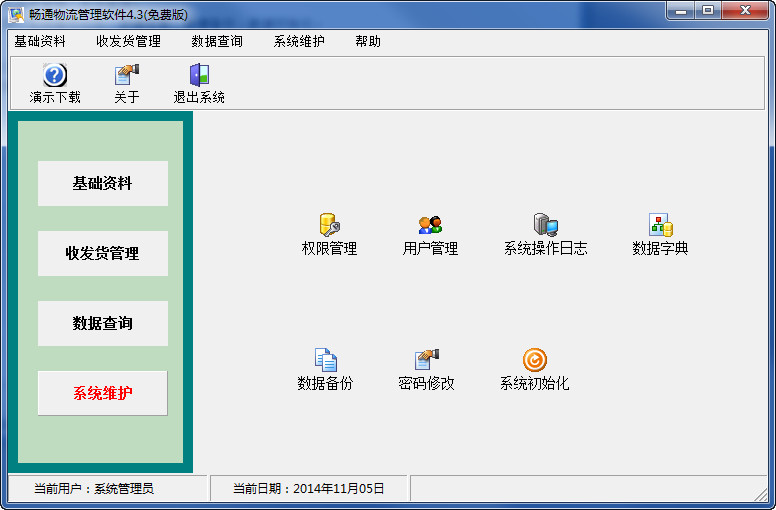Launch 数据备份 backup icon
The width and height of the screenshot is (776, 510).
tap(326, 360)
